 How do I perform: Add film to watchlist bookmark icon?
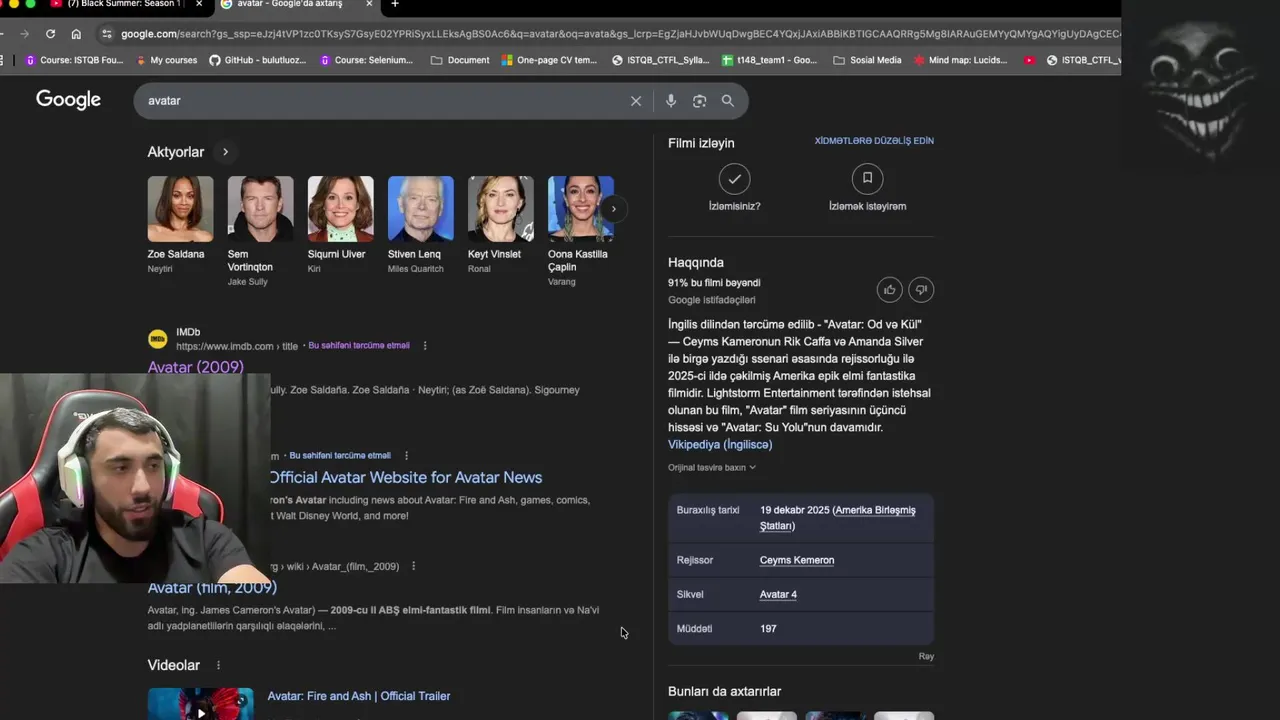(x=867, y=179)
